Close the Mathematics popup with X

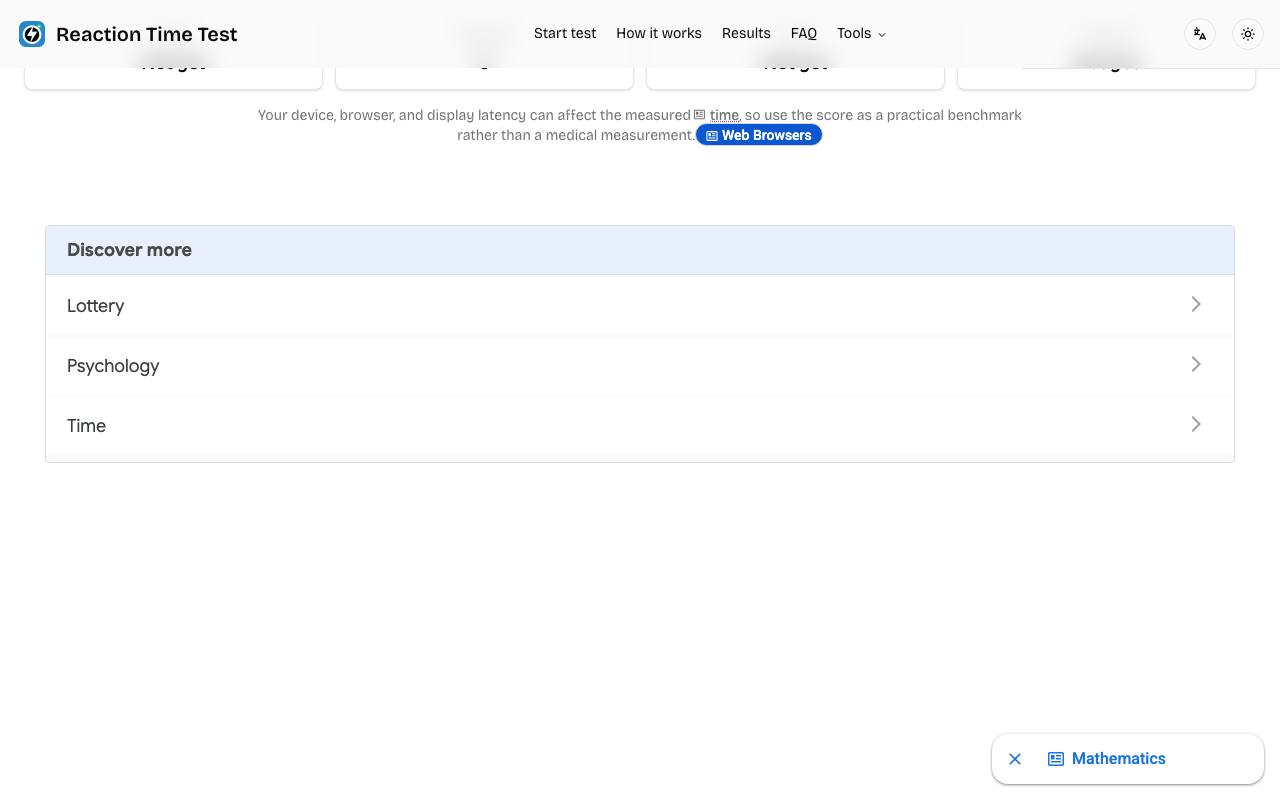[1015, 759]
